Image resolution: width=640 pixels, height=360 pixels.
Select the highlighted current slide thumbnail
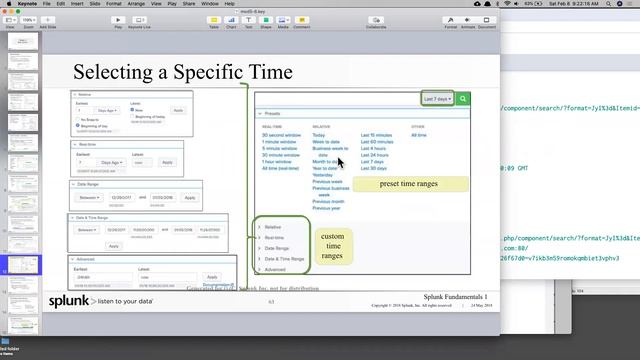(x=23, y=265)
